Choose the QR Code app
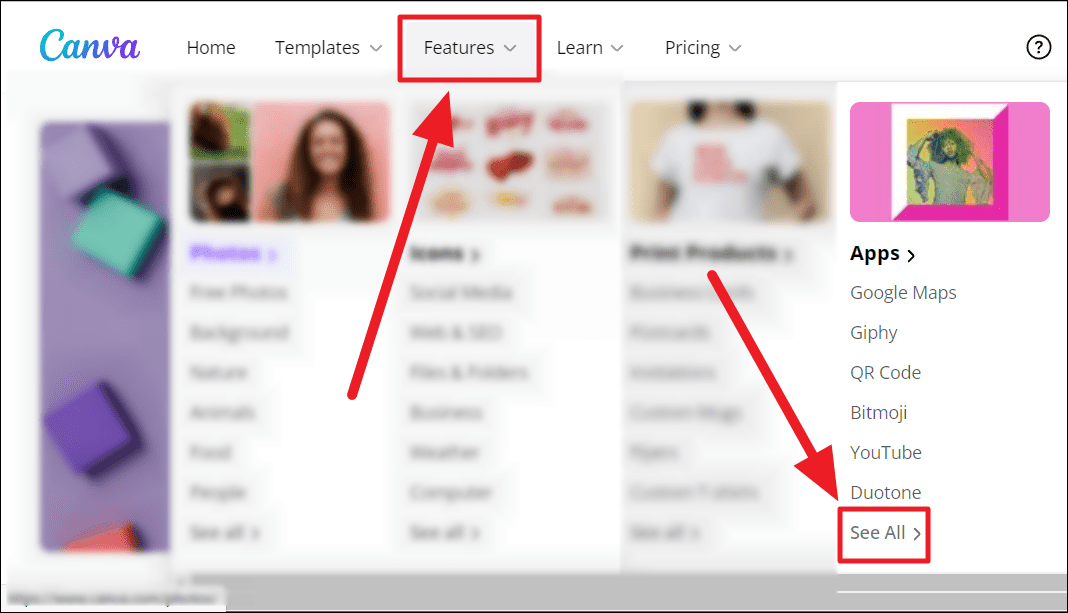This screenshot has width=1068, height=613. pyautogui.click(x=885, y=373)
